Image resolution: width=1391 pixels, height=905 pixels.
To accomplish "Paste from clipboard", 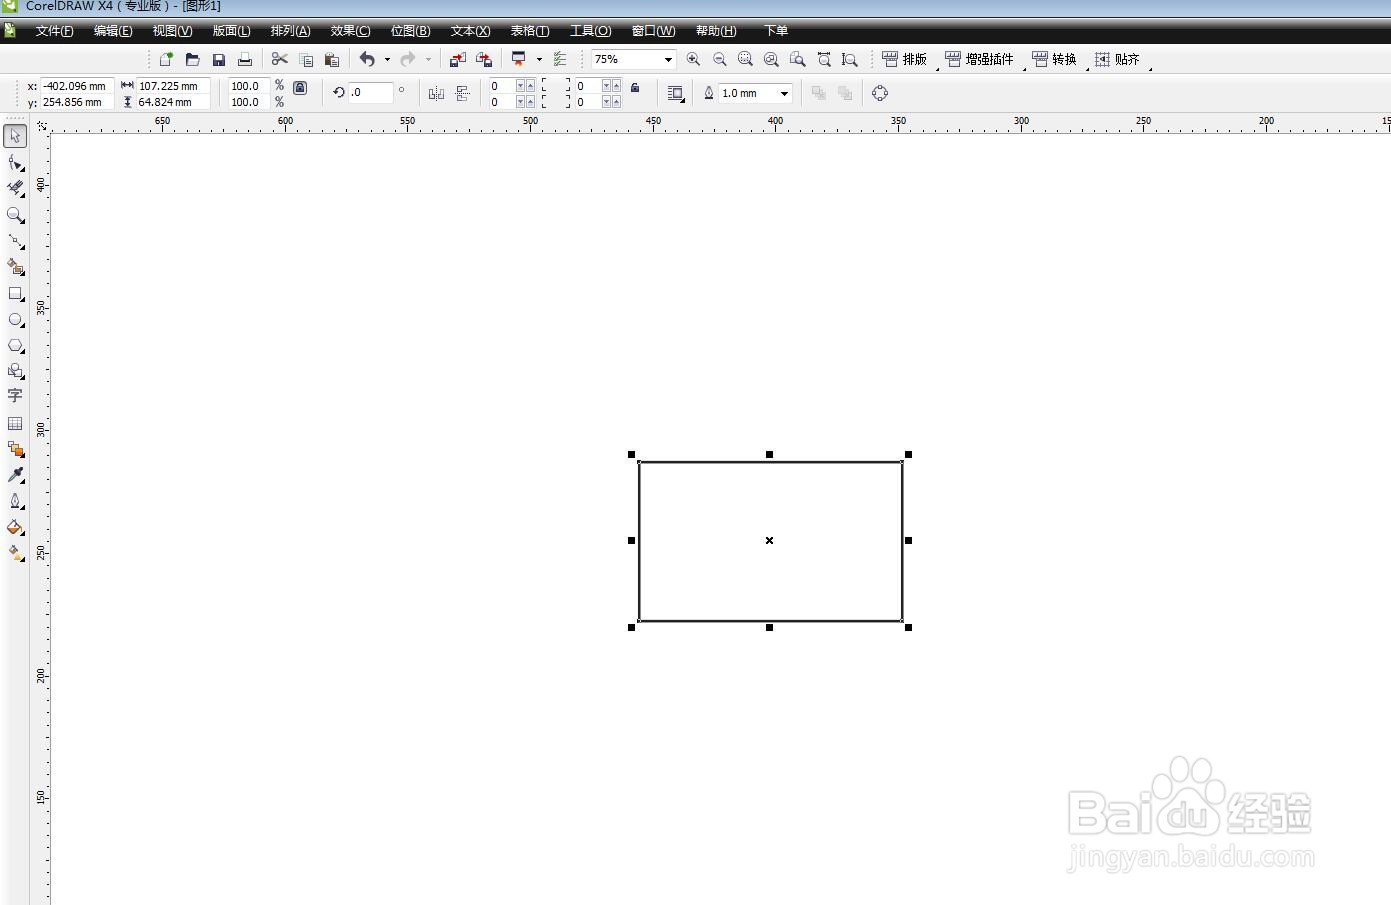I will click(332, 59).
